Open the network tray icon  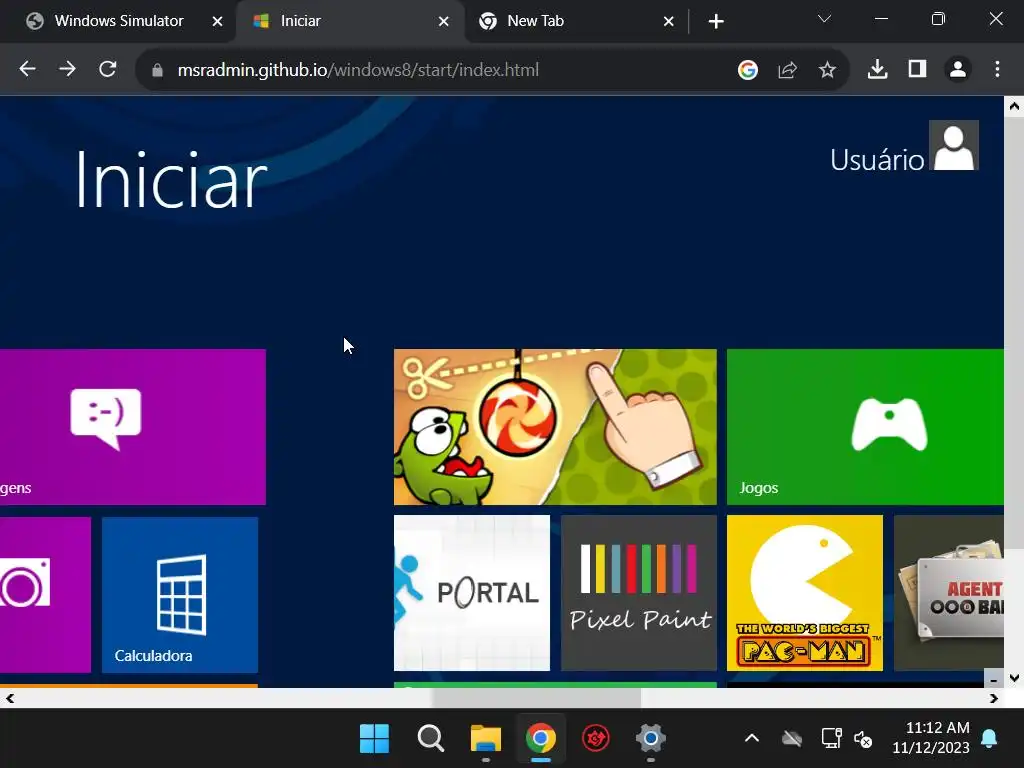[x=831, y=739]
